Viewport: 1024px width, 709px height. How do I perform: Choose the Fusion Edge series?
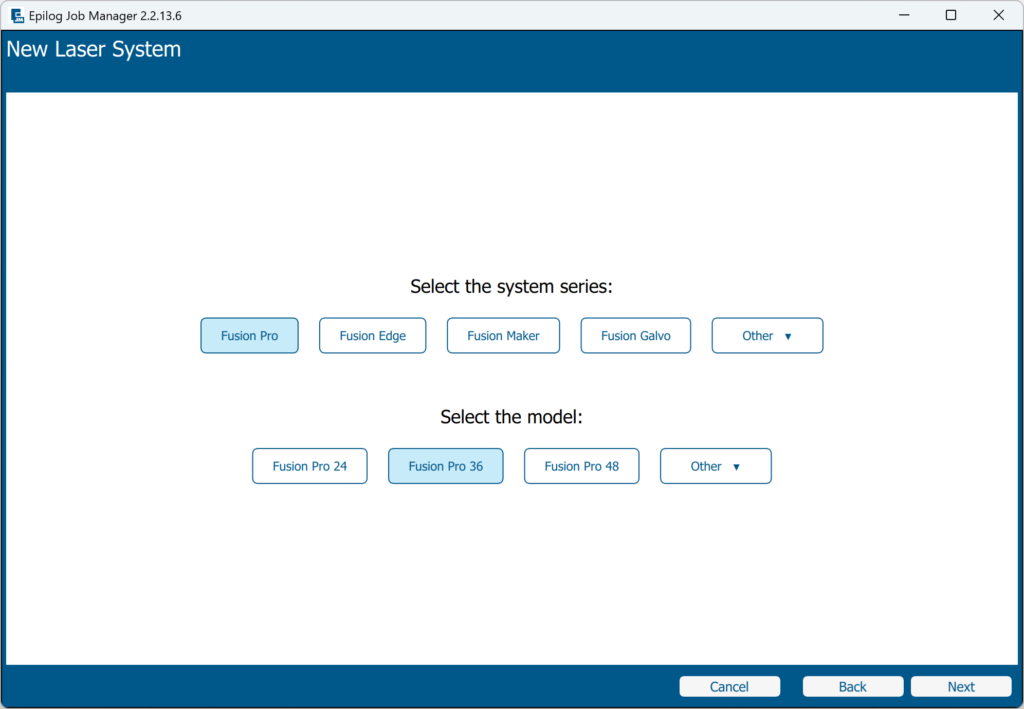372,336
